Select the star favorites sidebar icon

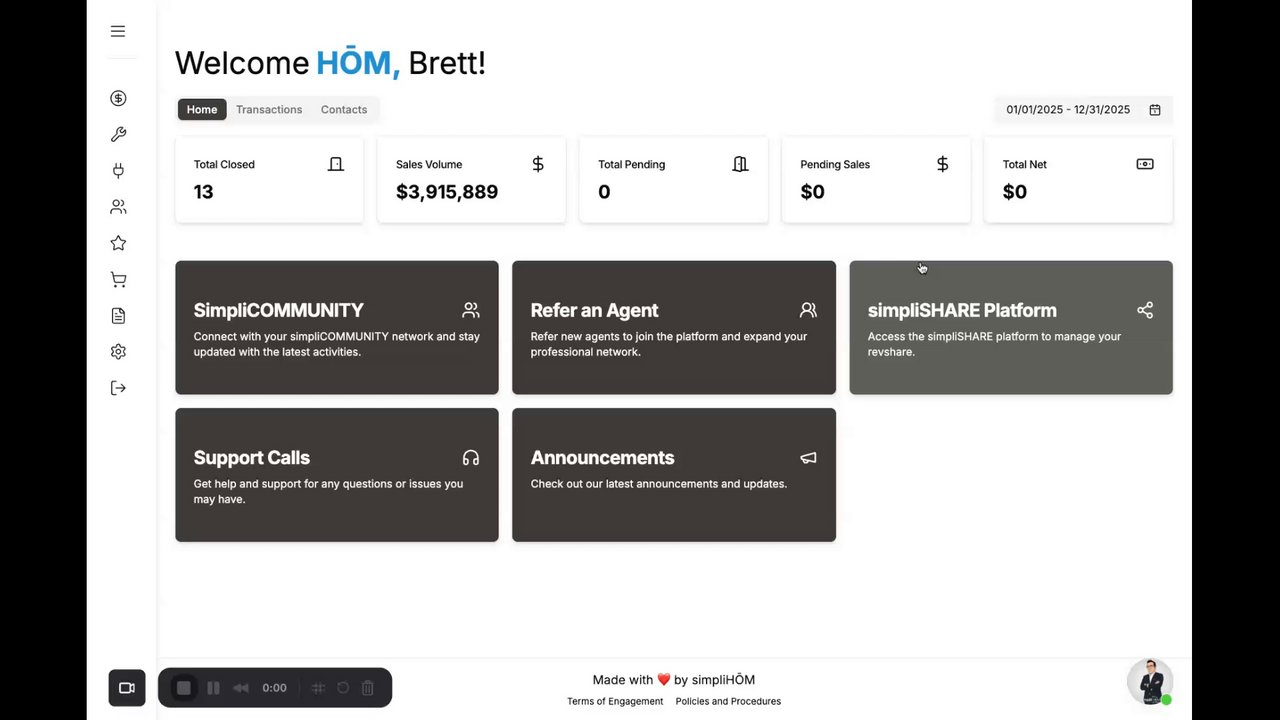point(118,243)
